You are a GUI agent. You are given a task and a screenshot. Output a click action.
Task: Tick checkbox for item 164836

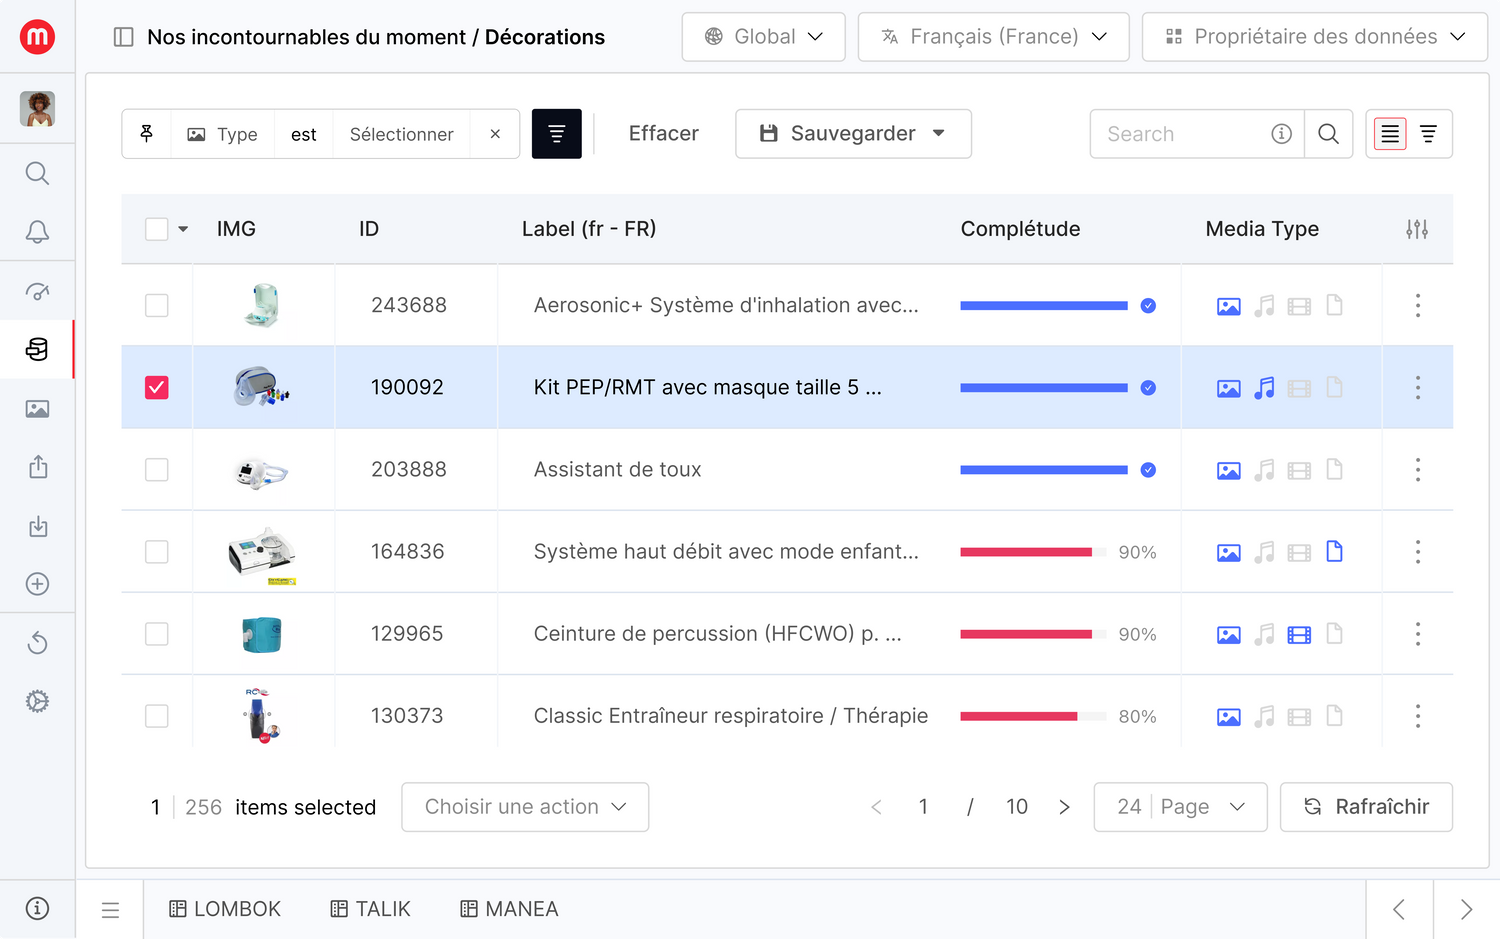[x=157, y=552]
